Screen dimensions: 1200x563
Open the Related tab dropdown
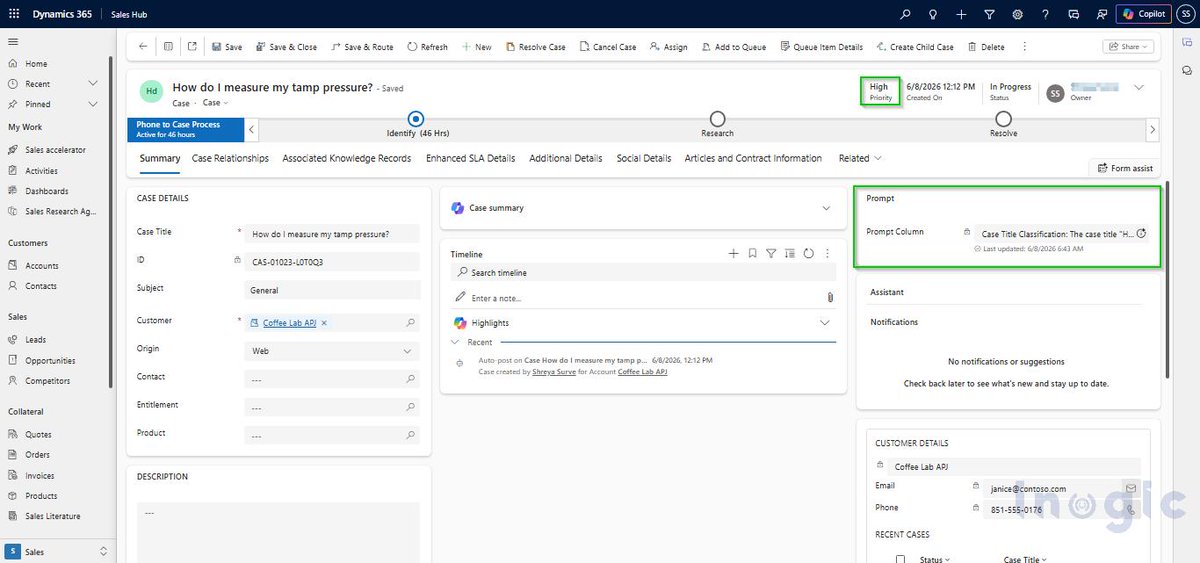pos(860,158)
